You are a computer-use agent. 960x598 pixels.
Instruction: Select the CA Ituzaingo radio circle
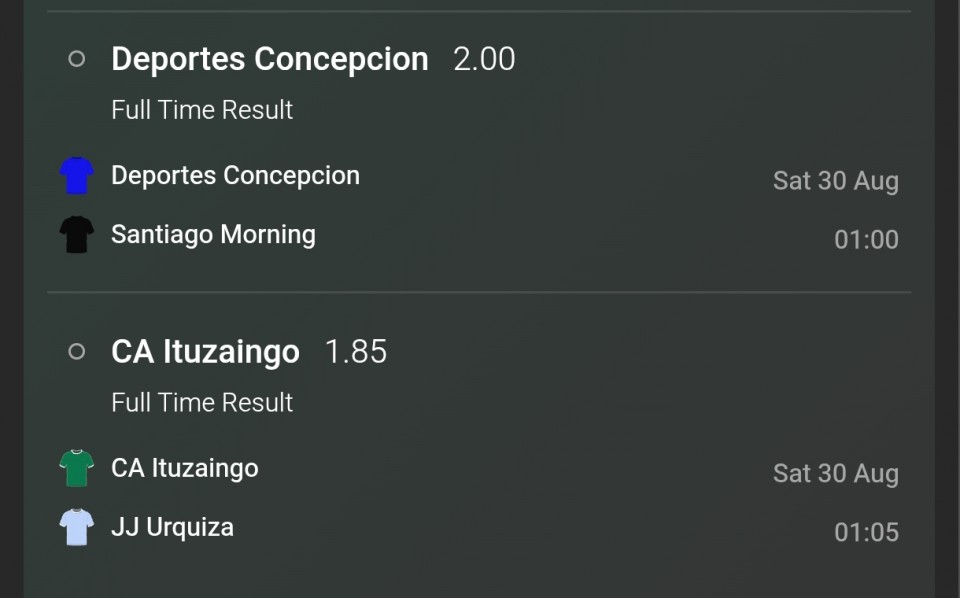pos(77,351)
